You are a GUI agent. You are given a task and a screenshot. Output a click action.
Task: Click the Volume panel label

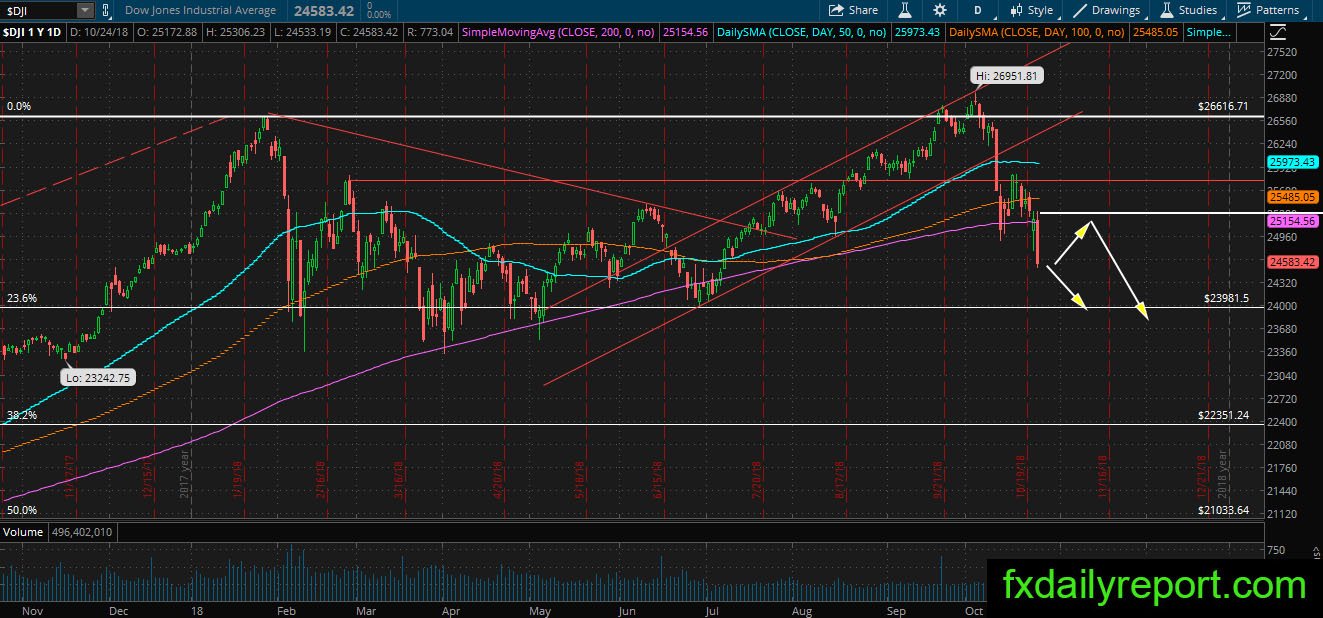coord(22,532)
